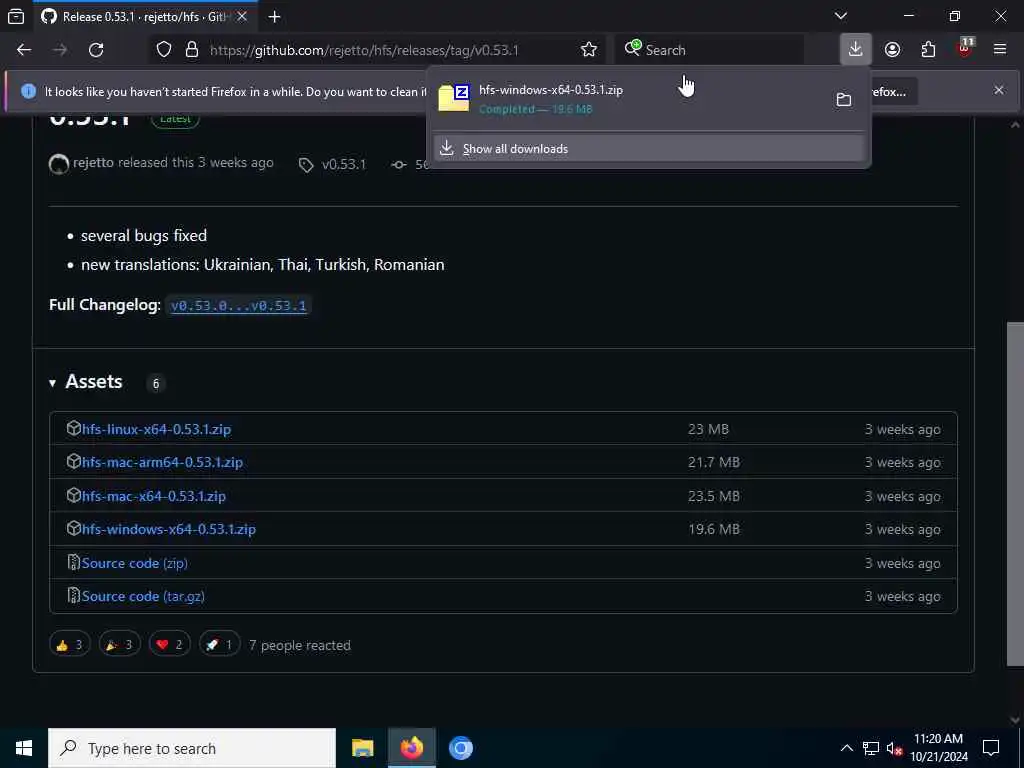The height and width of the screenshot is (768, 1024).
Task: Open the extensions puzzle-piece icon
Action: pyautogui.click(x=928, y=50)
